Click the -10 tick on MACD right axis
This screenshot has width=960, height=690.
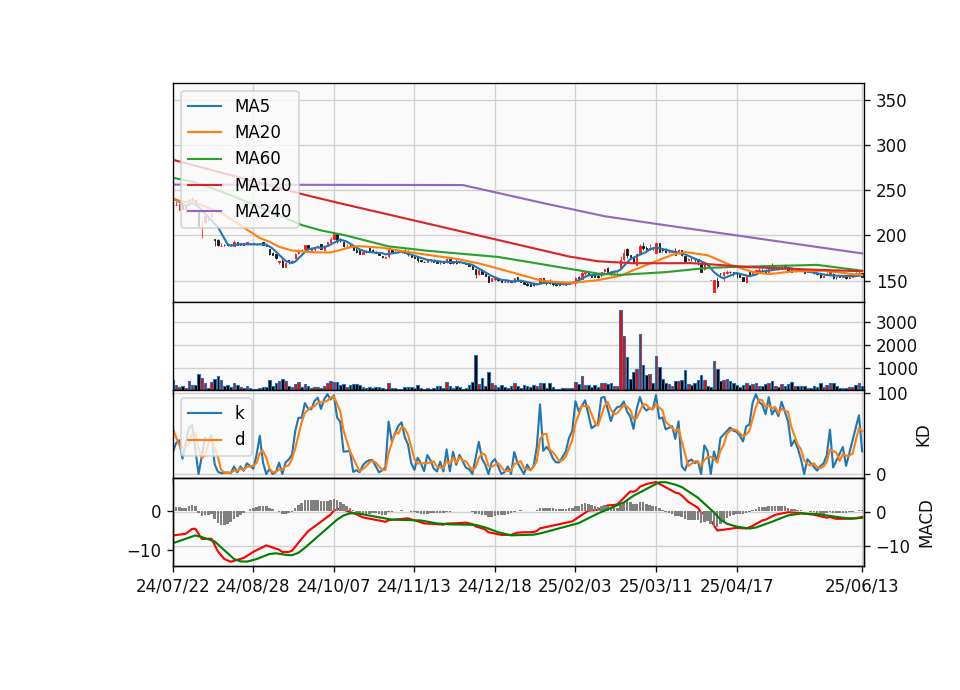tap(893, 547)
